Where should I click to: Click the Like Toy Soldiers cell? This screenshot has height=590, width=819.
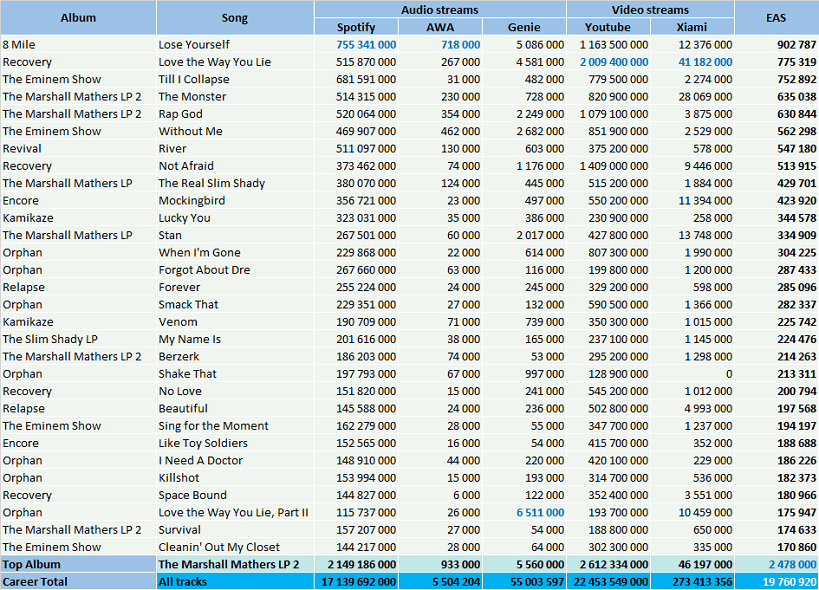click(235, 443)
